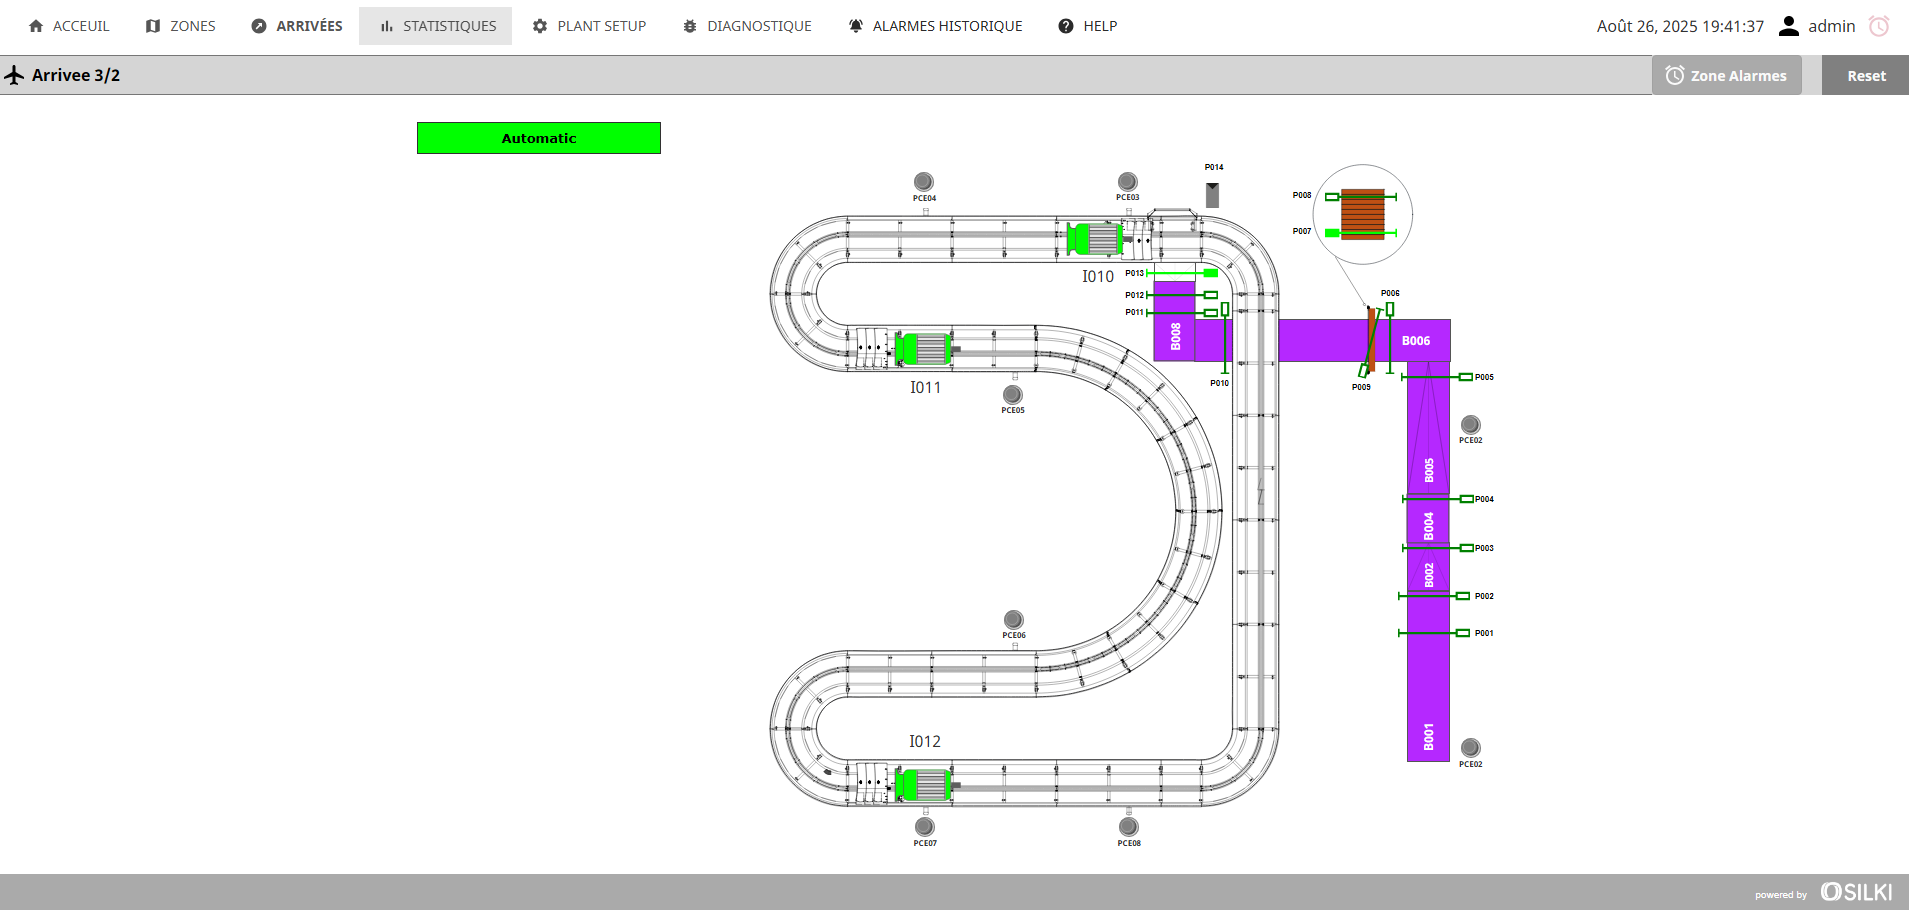Select the PCE05 sensor indicator

tap(1013, 395)
